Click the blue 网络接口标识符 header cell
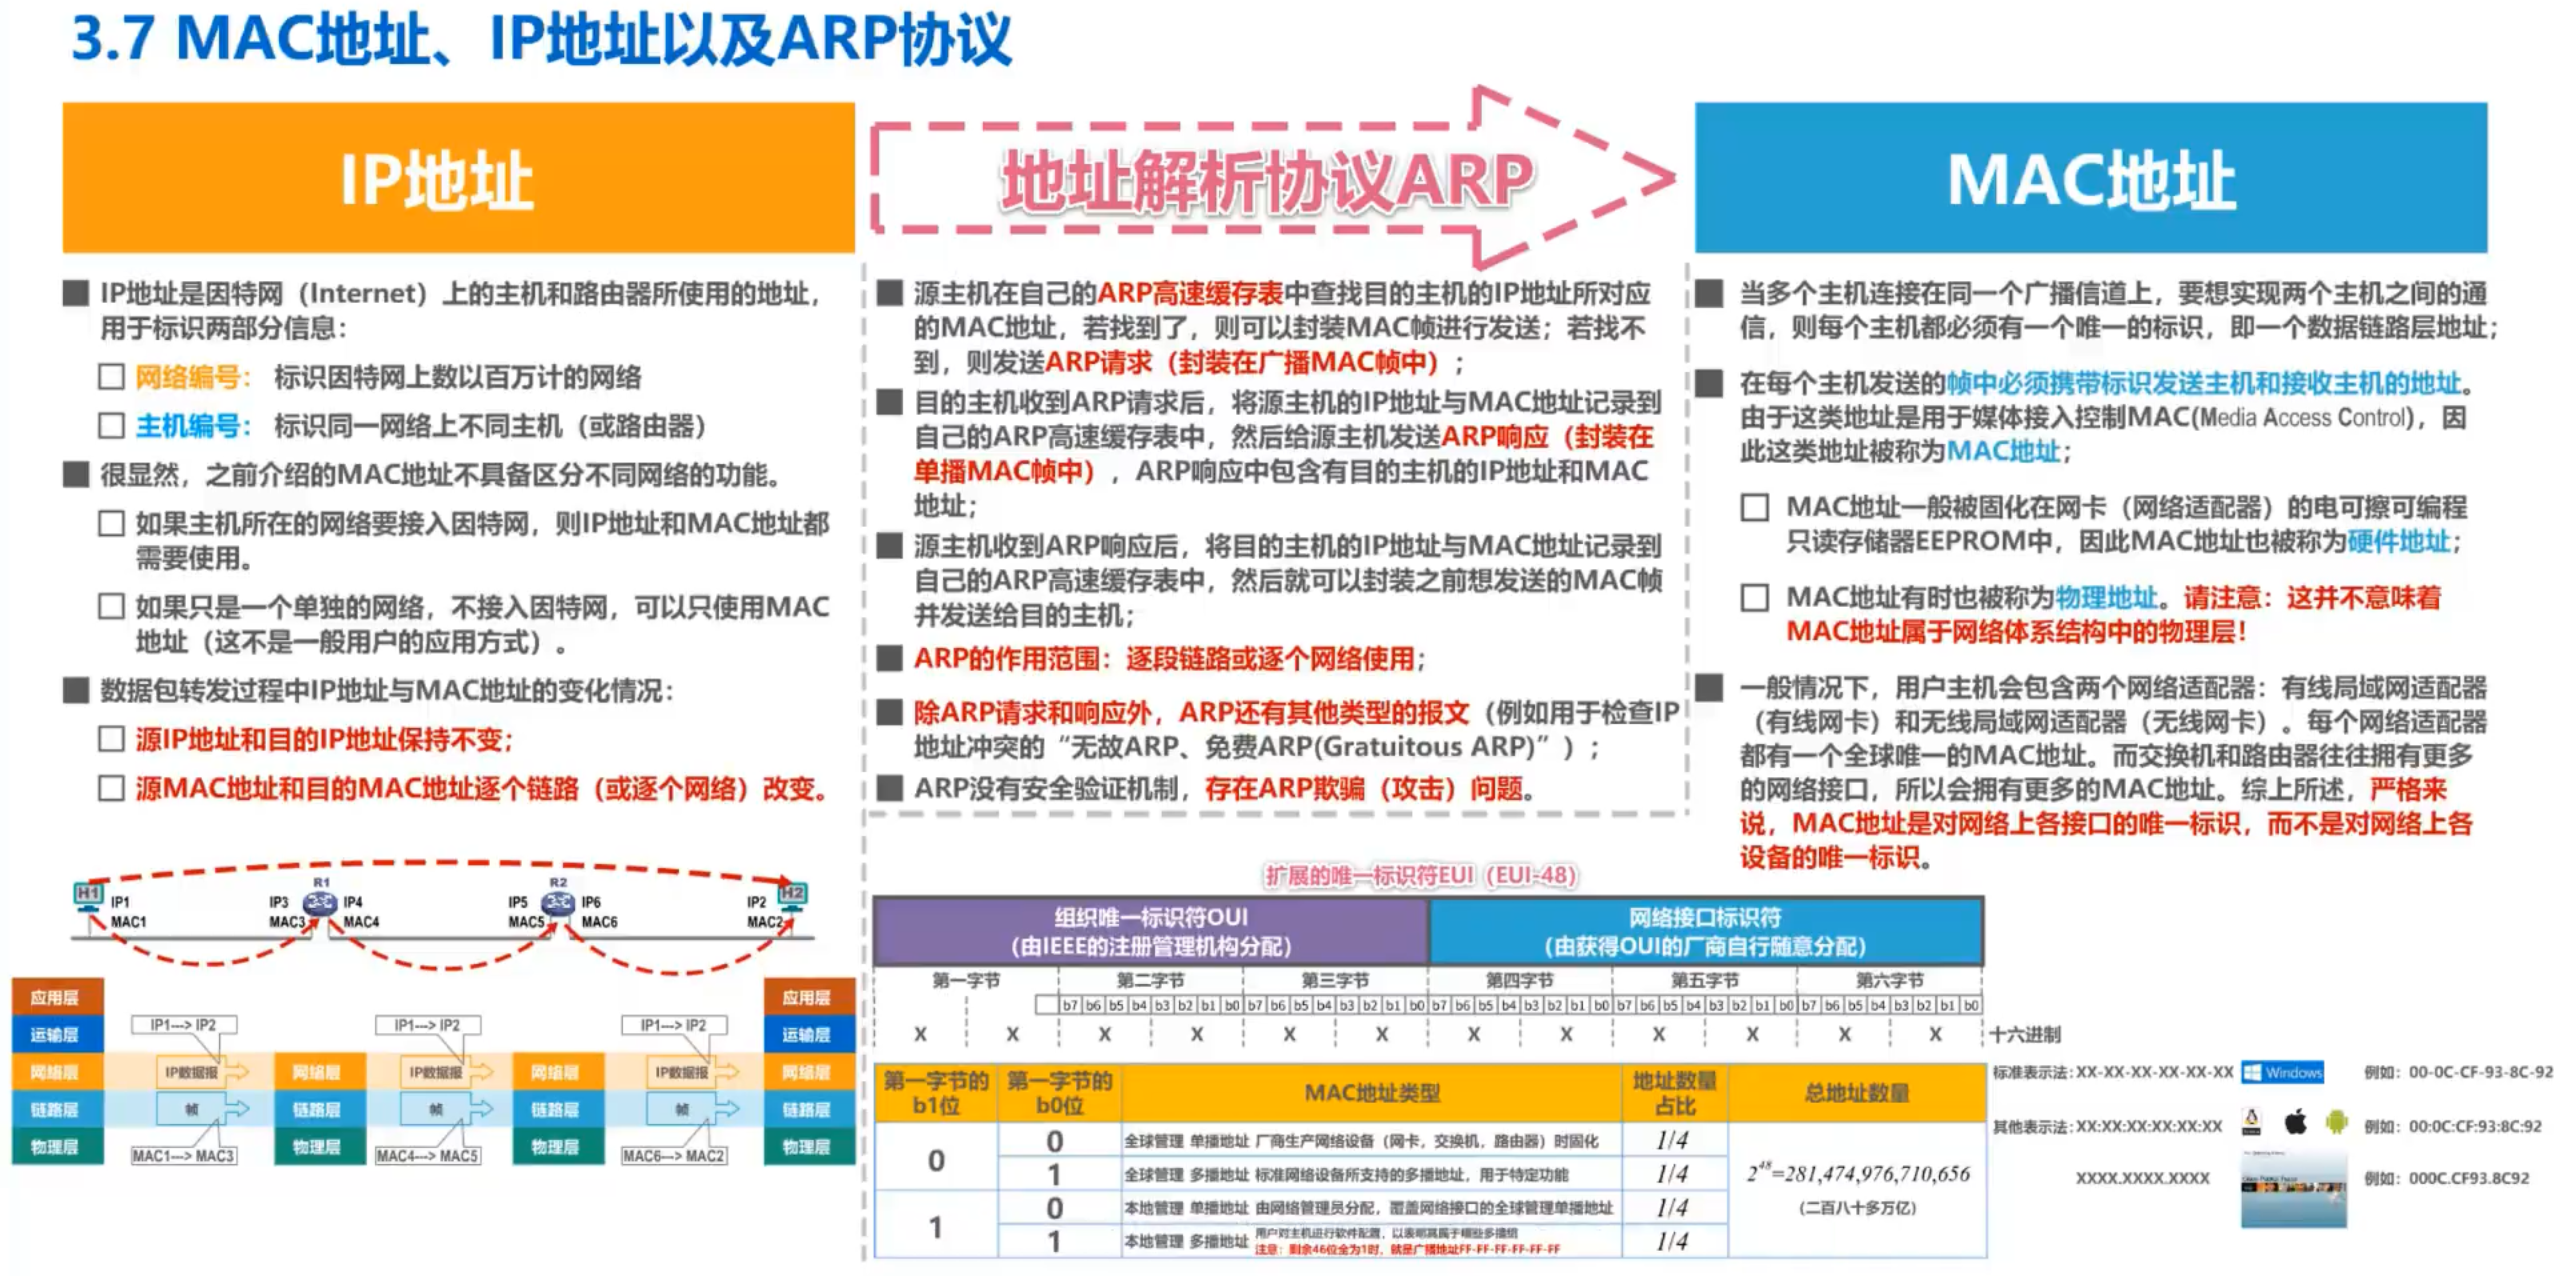2554x1276 pixels. tap(1705, 931)
